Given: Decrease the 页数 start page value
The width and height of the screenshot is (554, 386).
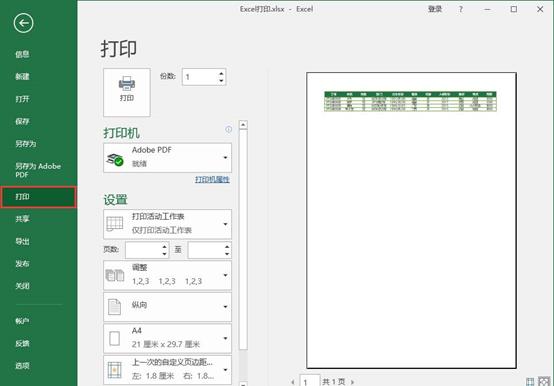Looking at the screenshot, I should click(x=165, y=254).
